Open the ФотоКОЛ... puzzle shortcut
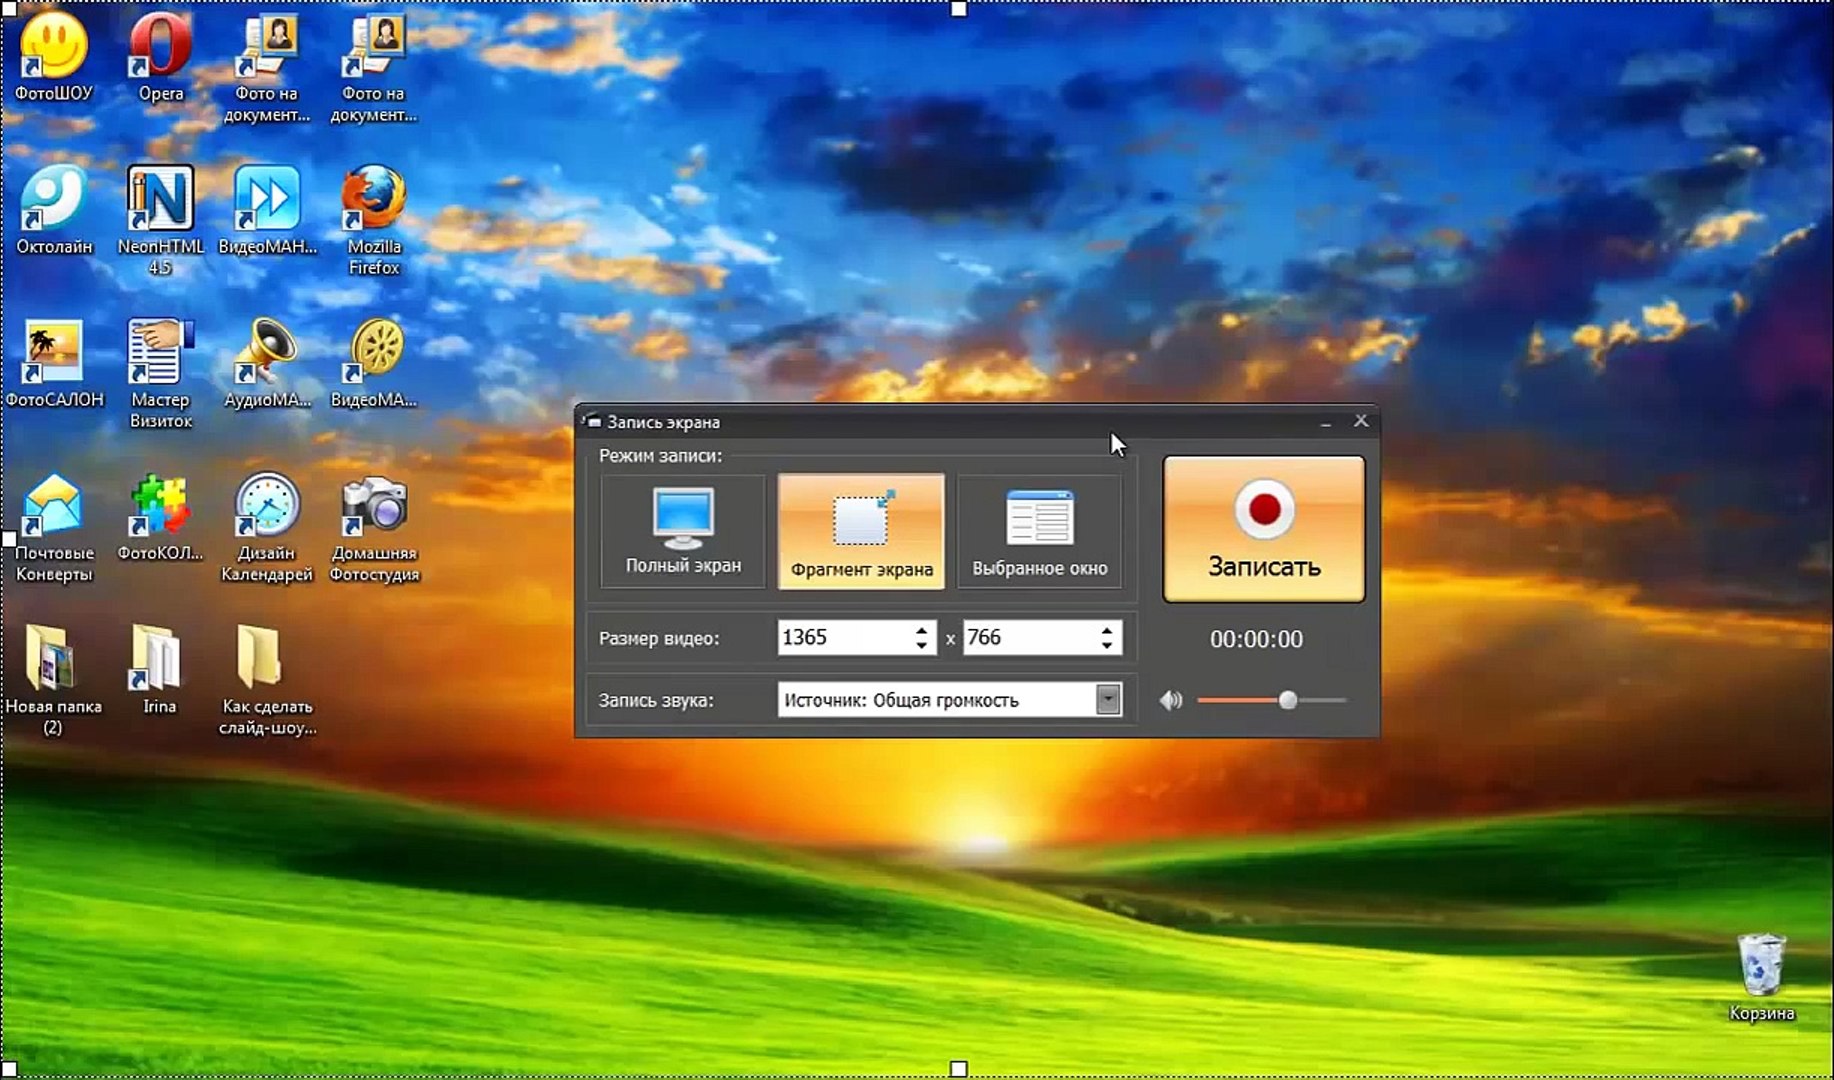This screenshot has width=1834, height=1080. [160, 517]
